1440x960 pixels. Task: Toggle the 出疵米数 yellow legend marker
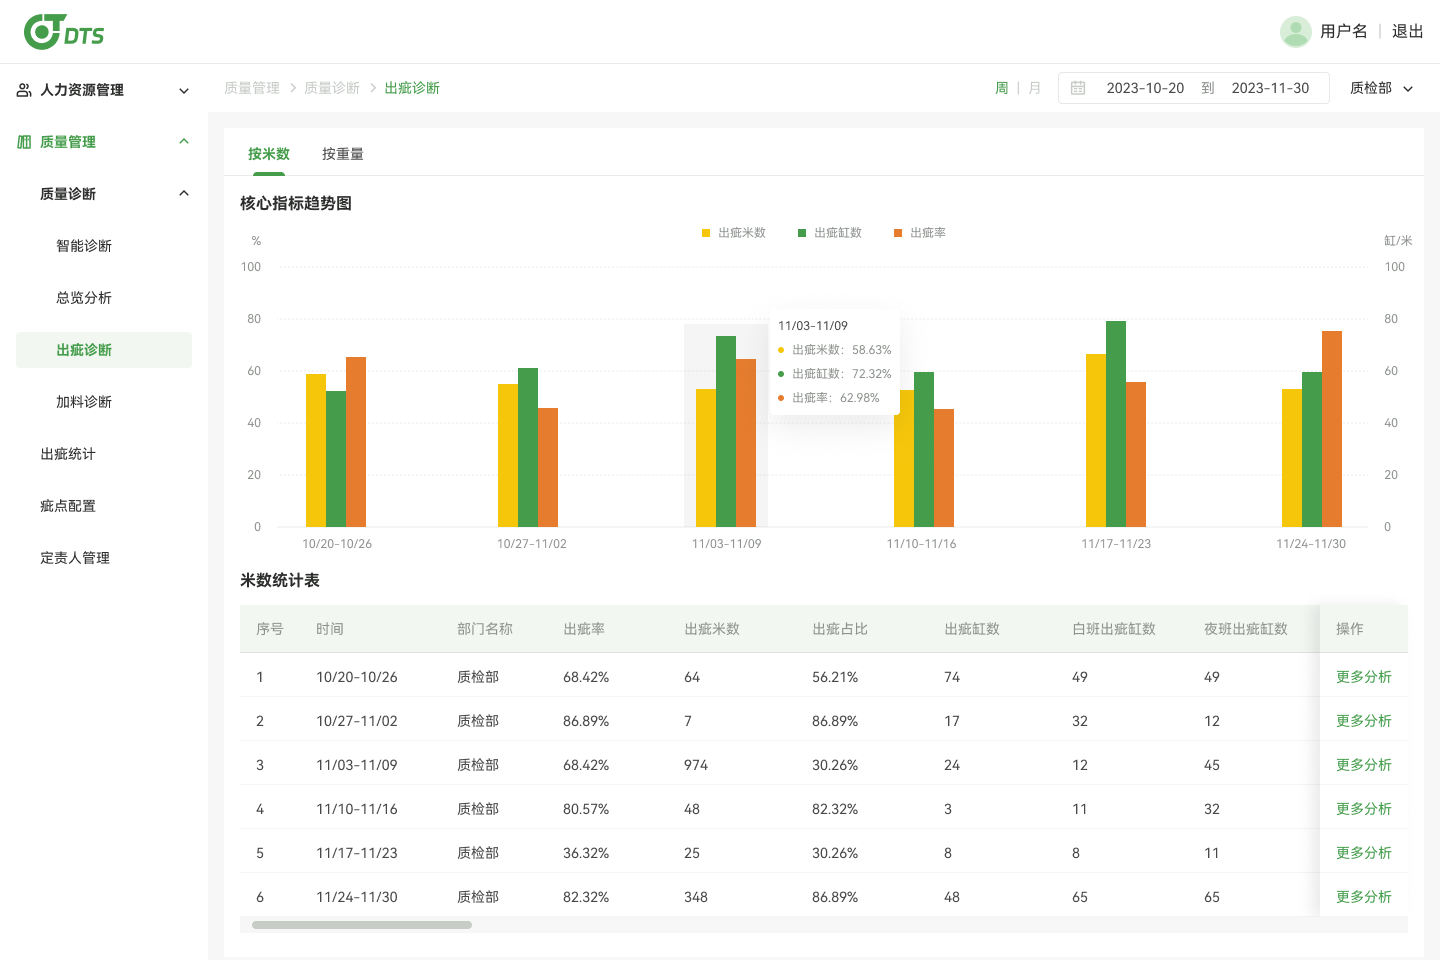(706, 233)
